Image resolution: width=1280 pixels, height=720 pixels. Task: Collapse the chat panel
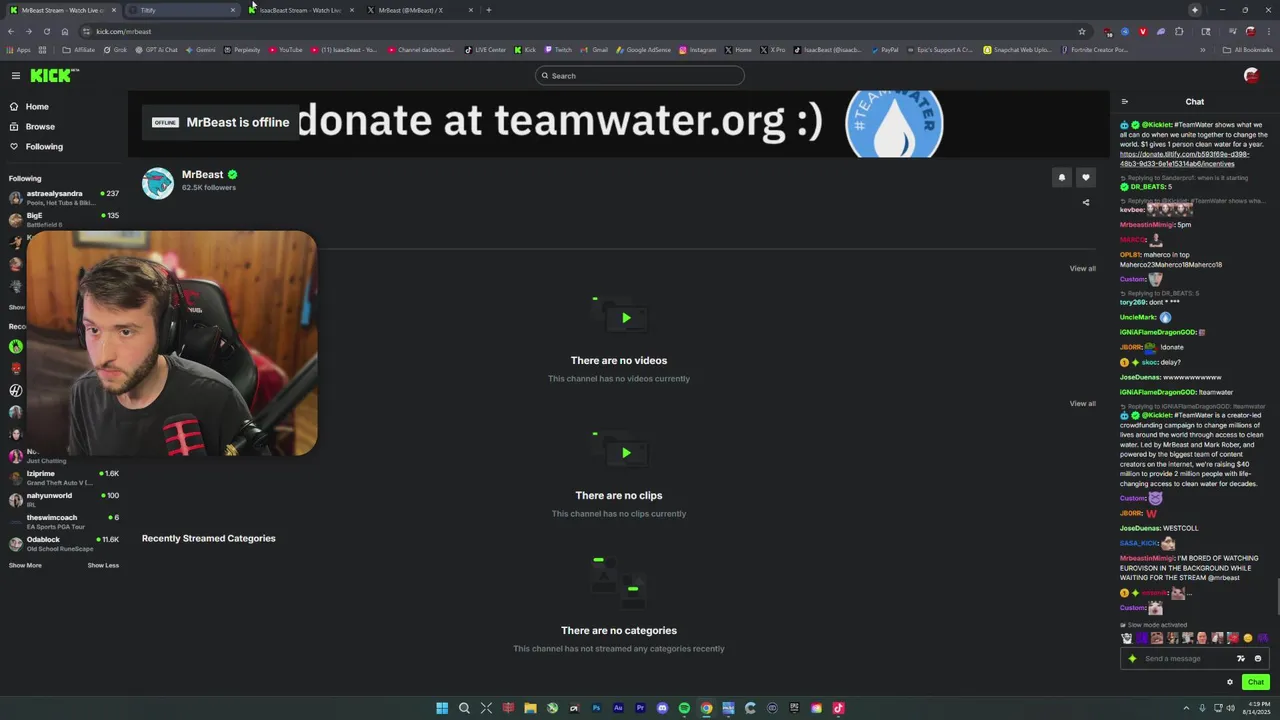1124,102
